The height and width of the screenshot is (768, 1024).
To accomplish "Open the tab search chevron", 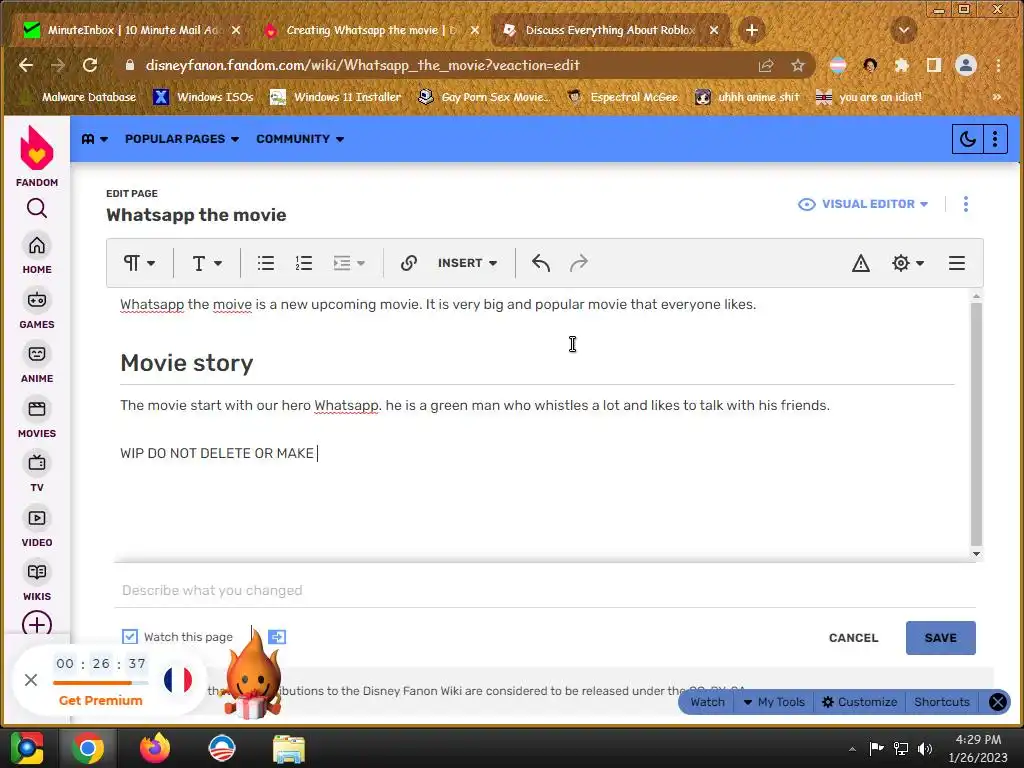I will tap(904, 30).
